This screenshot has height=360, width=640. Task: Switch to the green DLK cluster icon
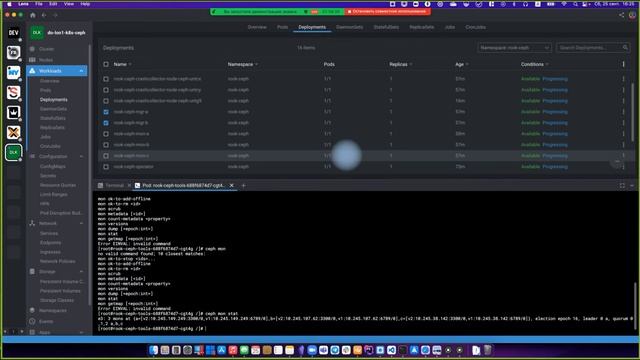coord(13,152)
